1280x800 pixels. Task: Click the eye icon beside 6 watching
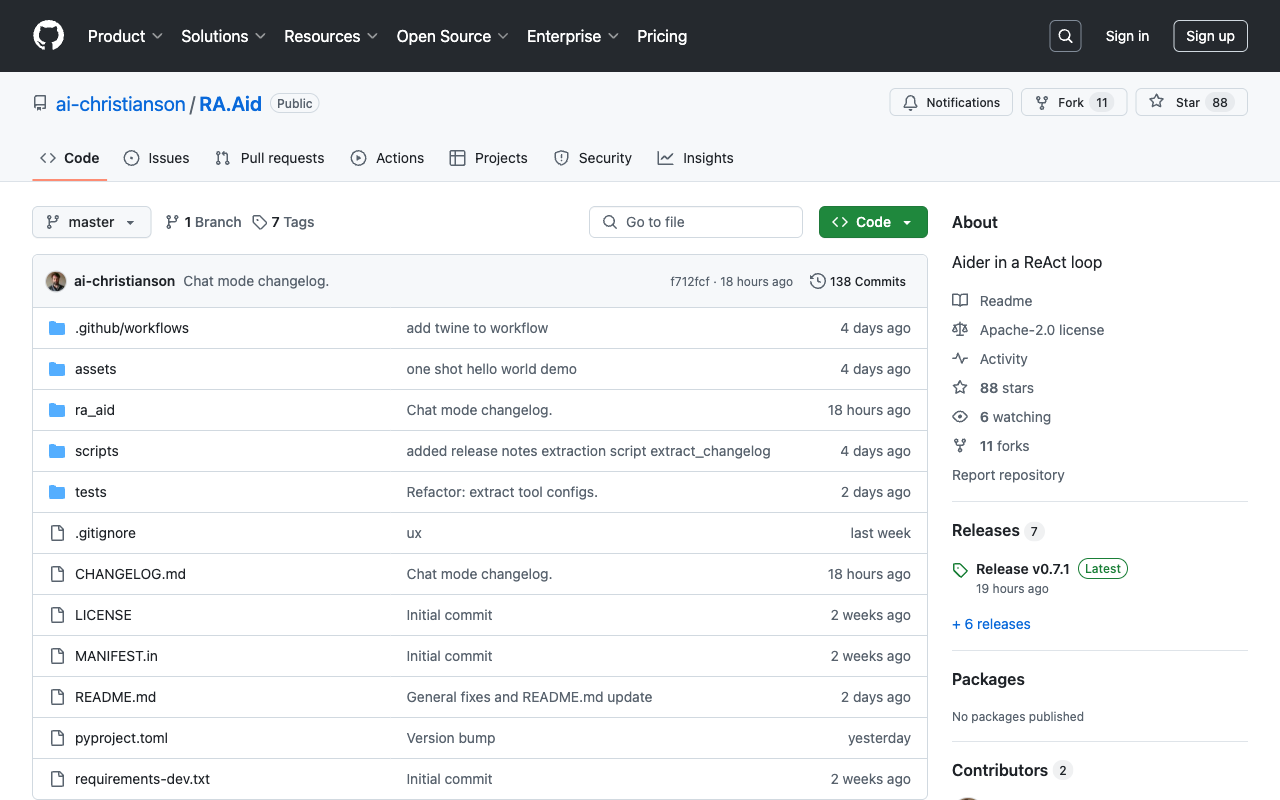[x=960, y=417]
